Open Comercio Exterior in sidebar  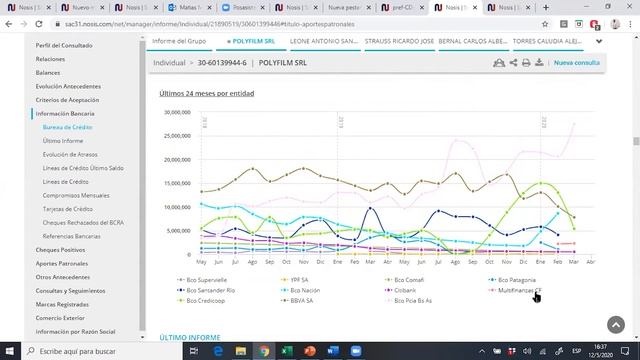coord(60,318)
